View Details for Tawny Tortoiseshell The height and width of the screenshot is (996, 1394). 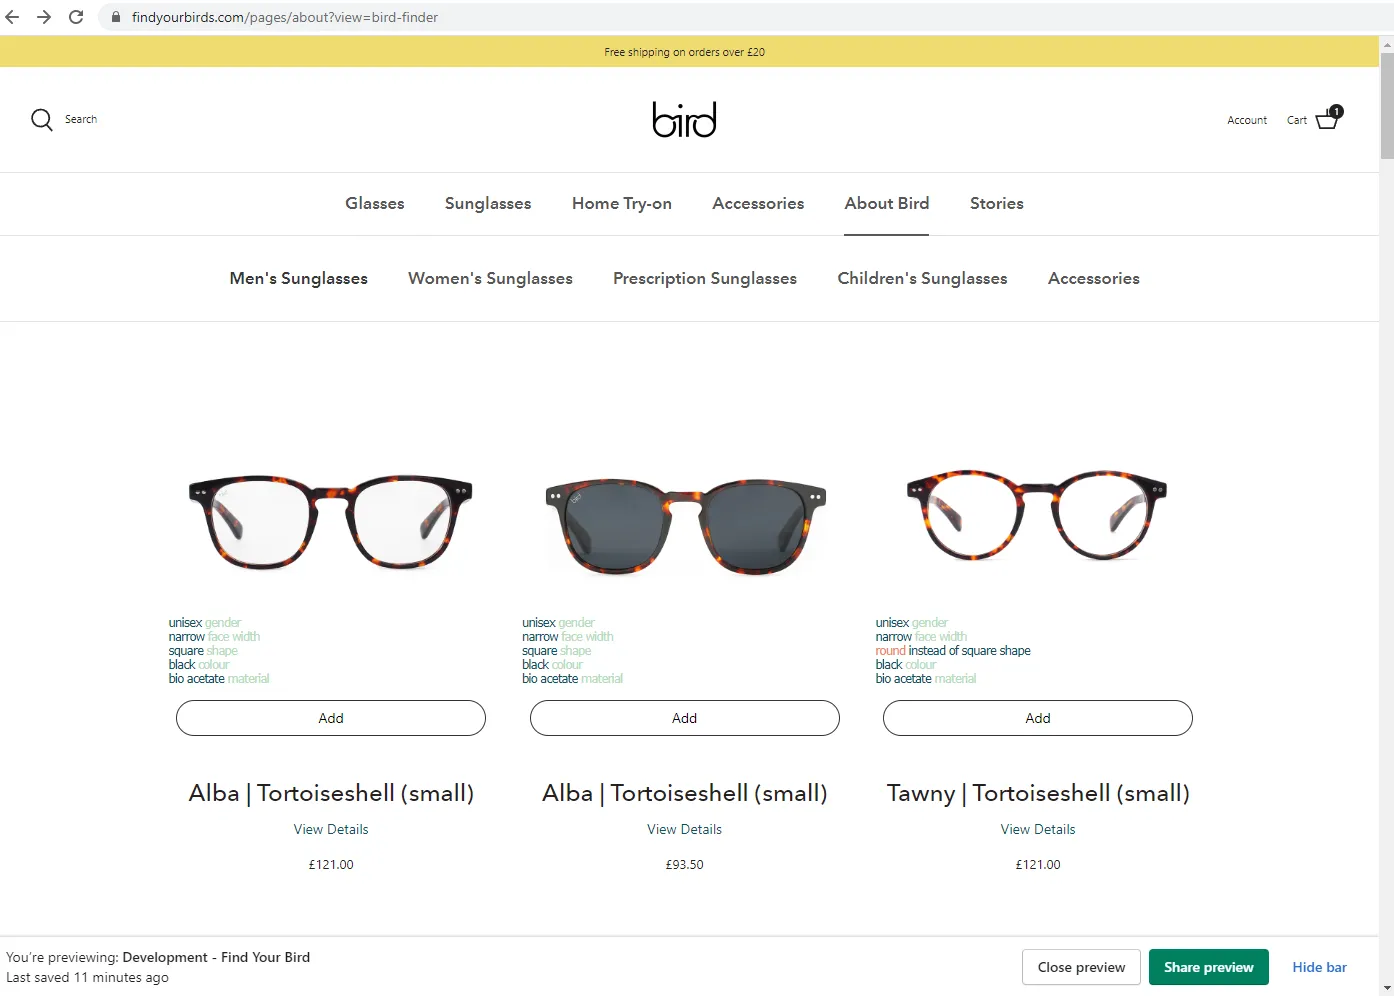(1038, 829)
